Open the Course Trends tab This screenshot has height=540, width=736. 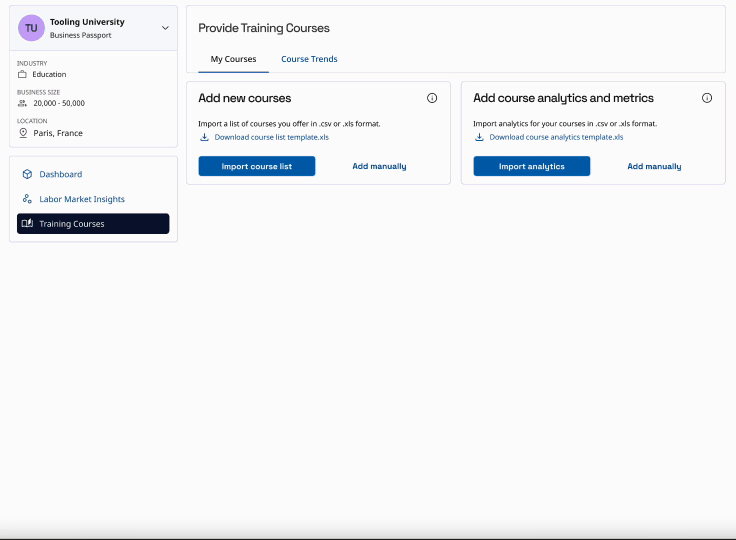pos(309,59)
